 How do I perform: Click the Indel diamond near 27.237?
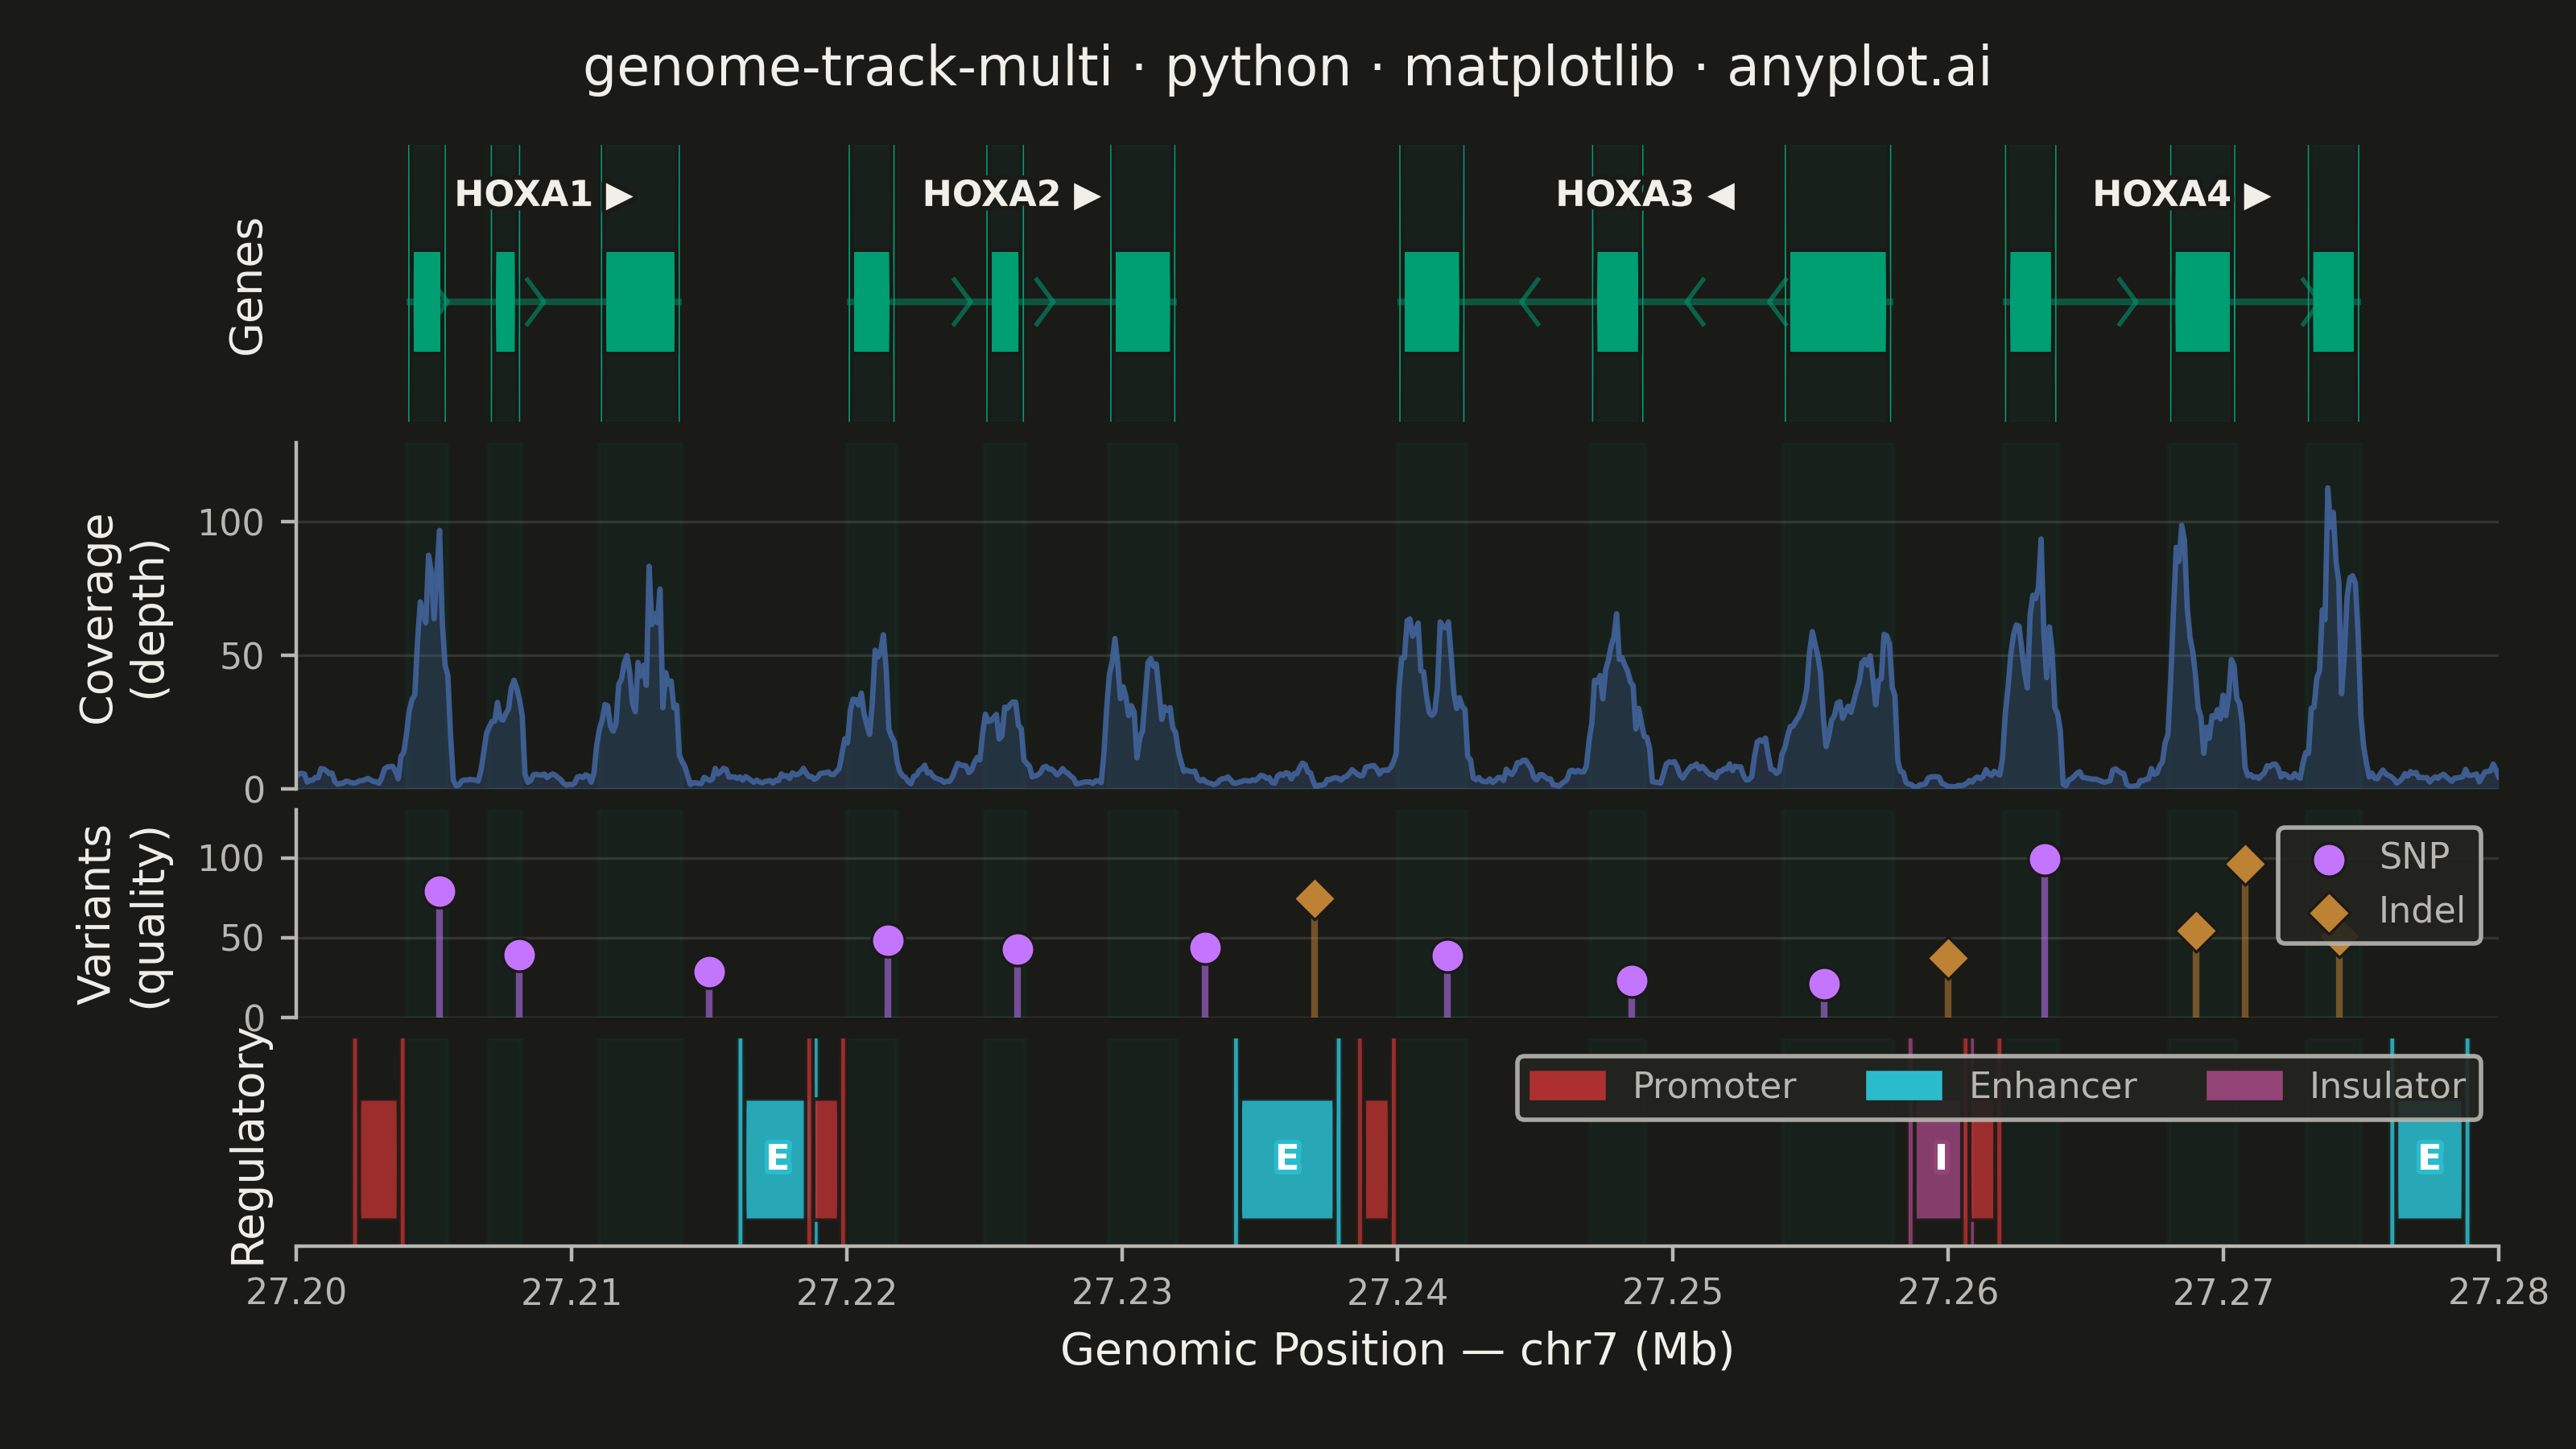(1314, 899)
